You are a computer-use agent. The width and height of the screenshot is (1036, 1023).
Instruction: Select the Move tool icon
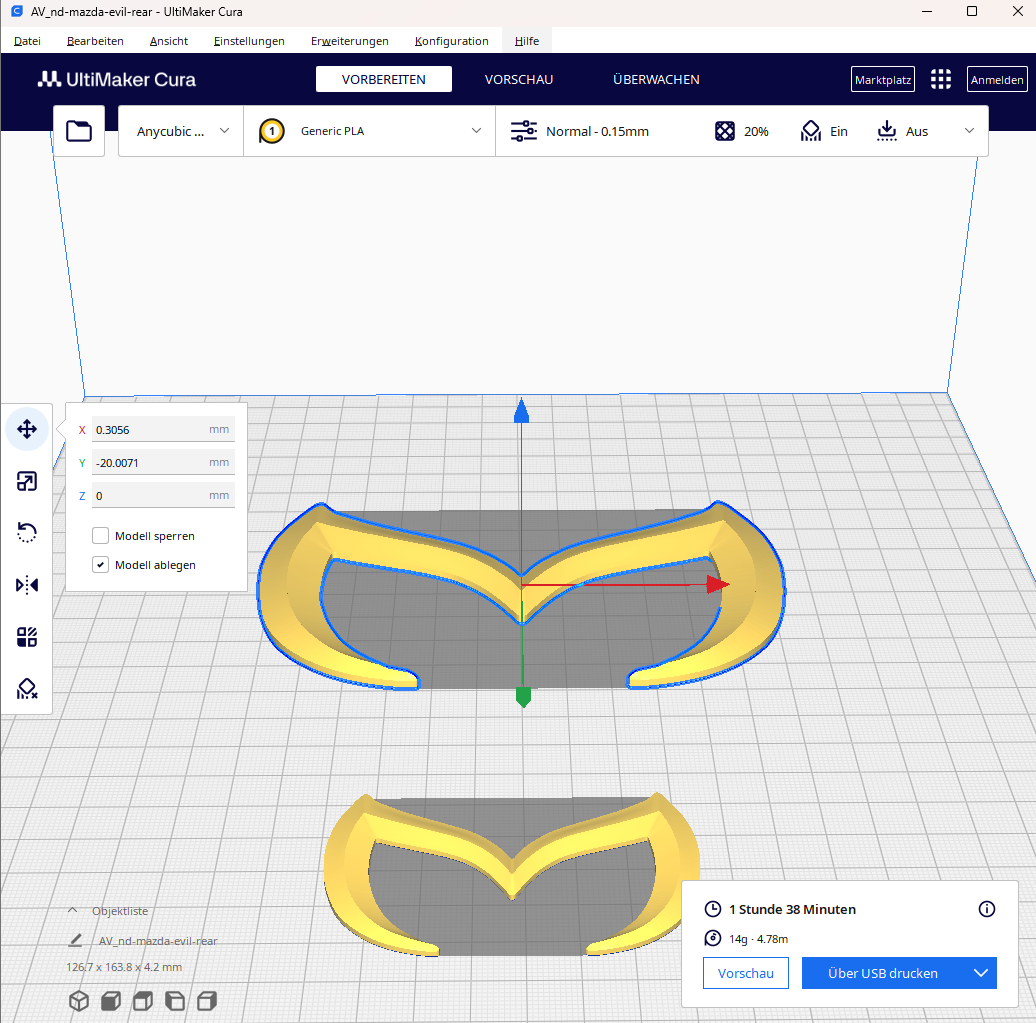pos(27,430)
